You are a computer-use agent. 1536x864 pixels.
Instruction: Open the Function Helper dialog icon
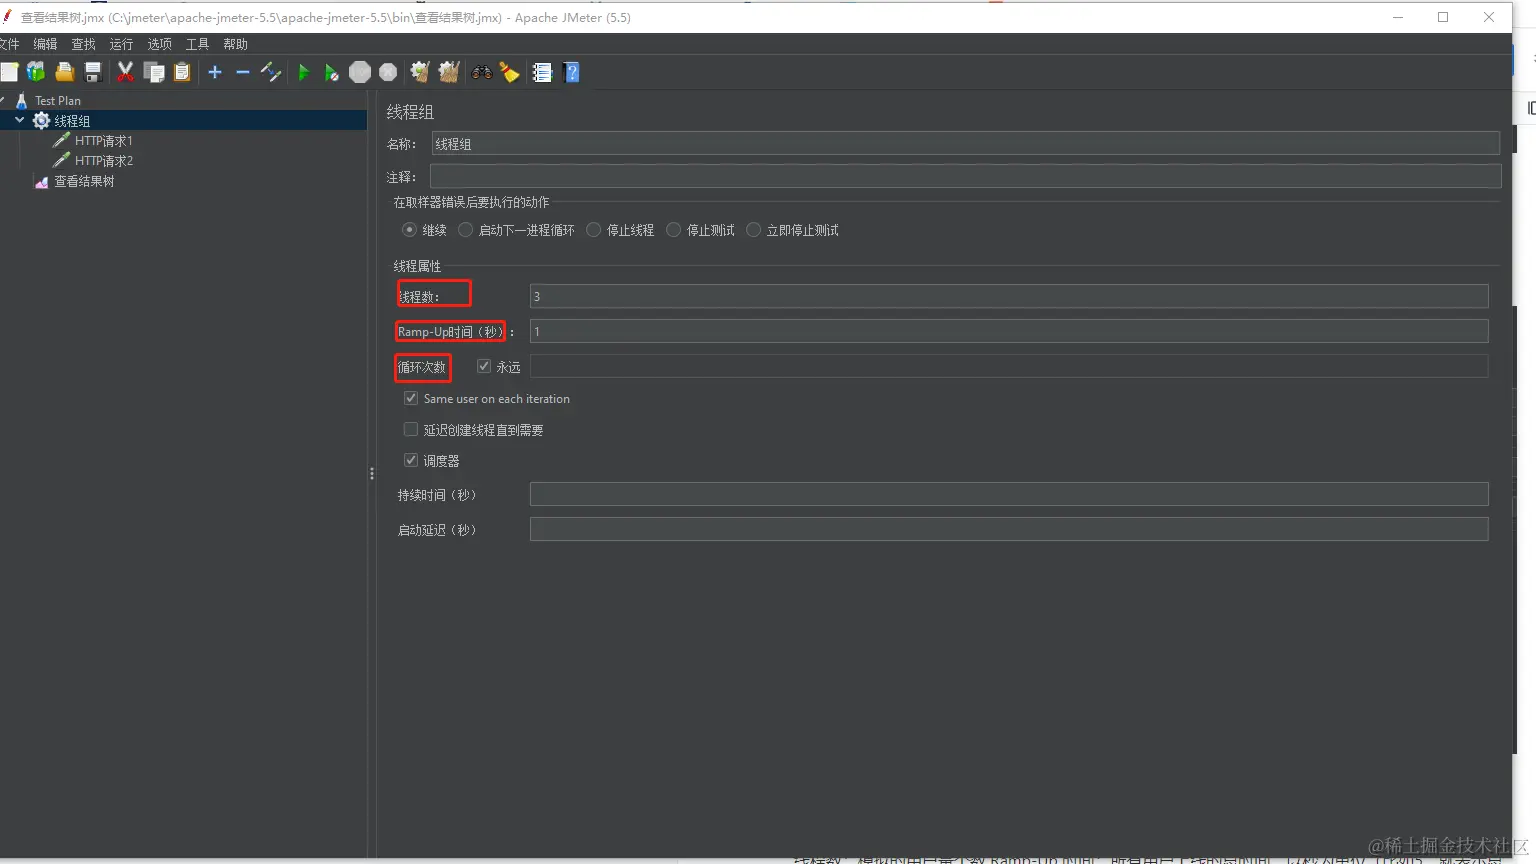(542, 72)
